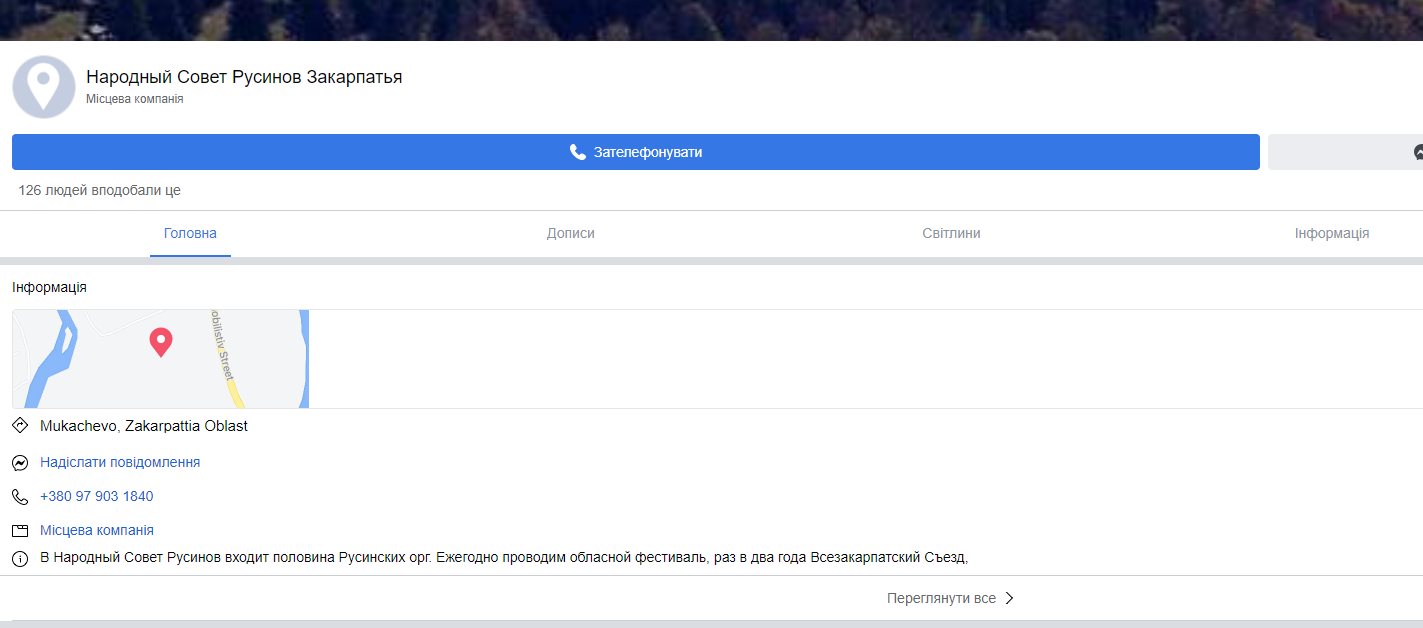Select the Головна tab
Image resolution: width=1423 pixels, height=628 pixels.
[x=190, y=233]
